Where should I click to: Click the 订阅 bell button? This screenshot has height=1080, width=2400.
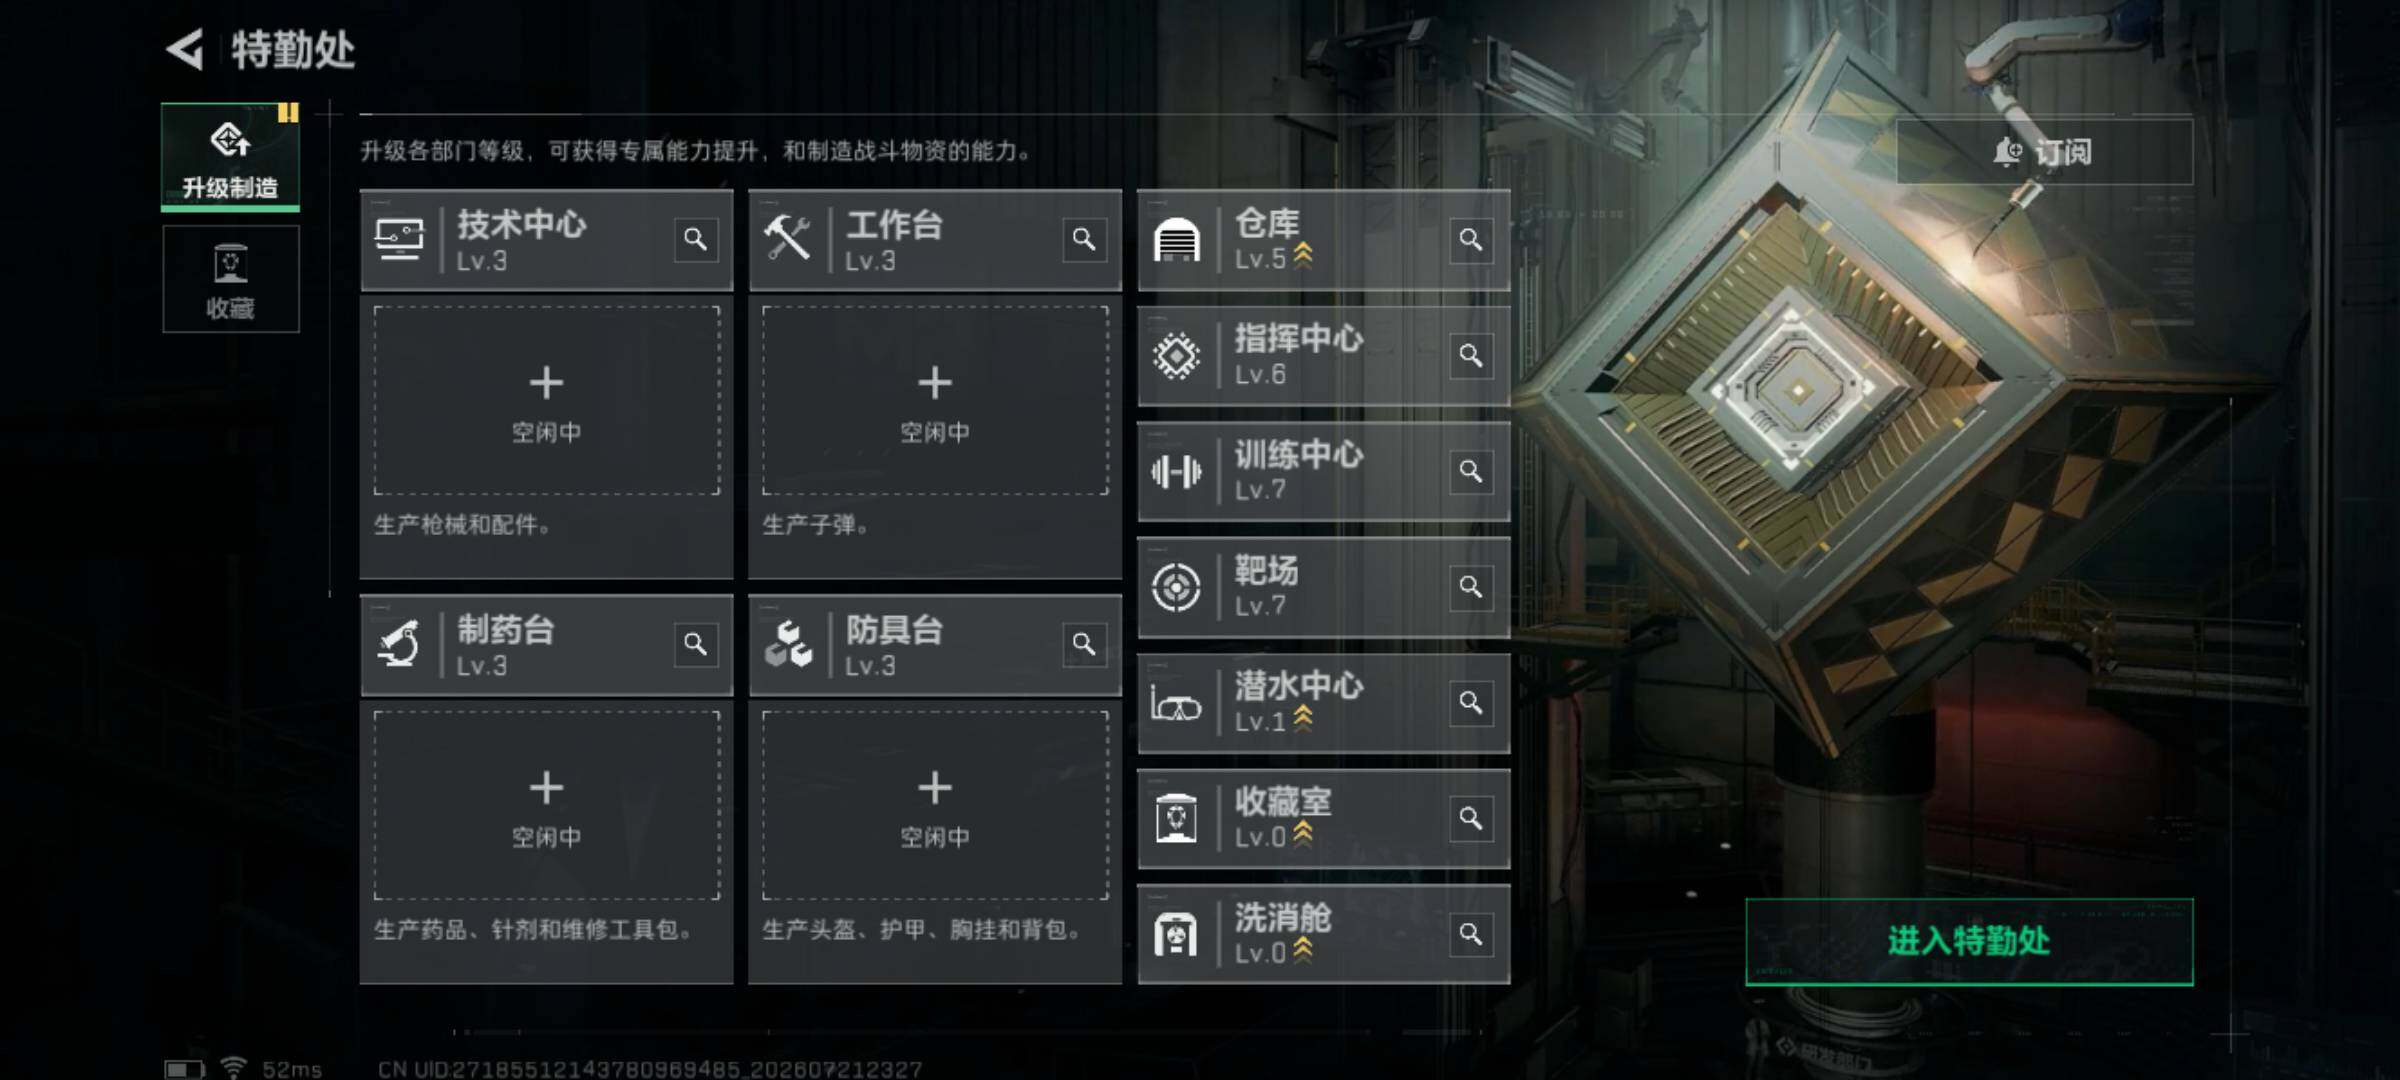coord(2044,152)
